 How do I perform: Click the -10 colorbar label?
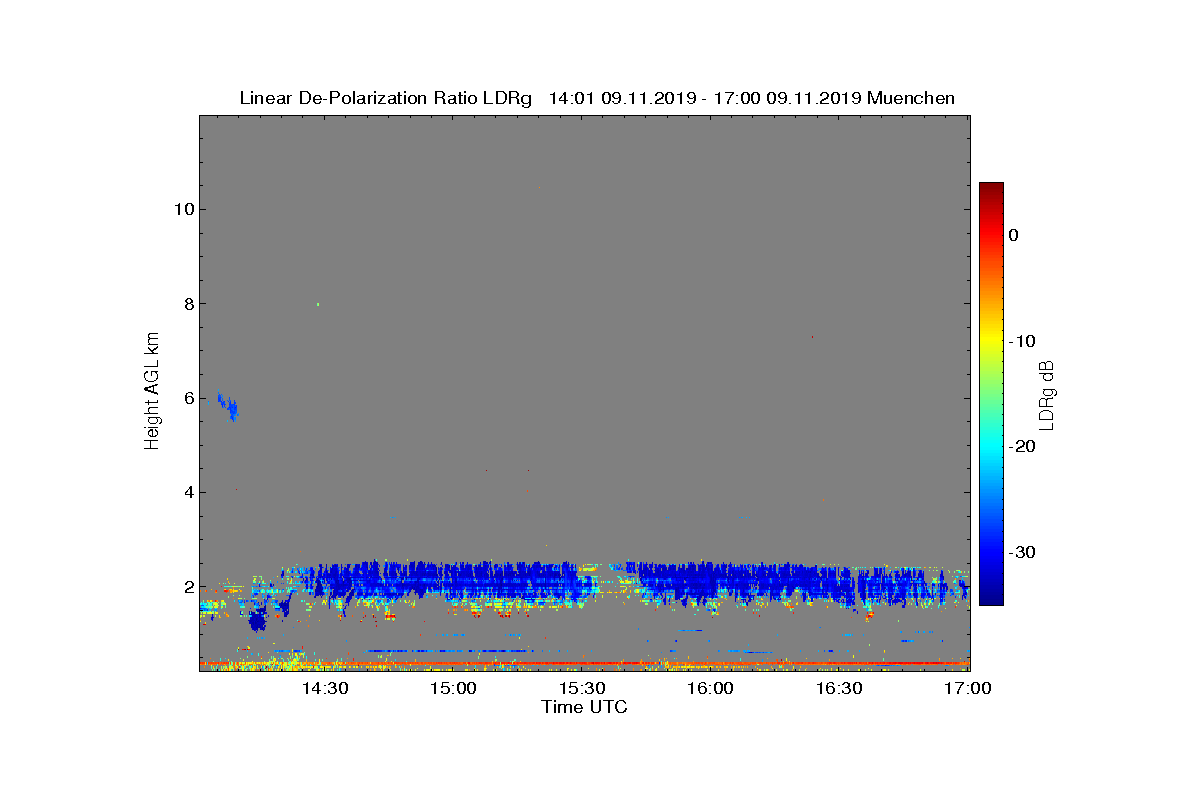click(1021, 341)
